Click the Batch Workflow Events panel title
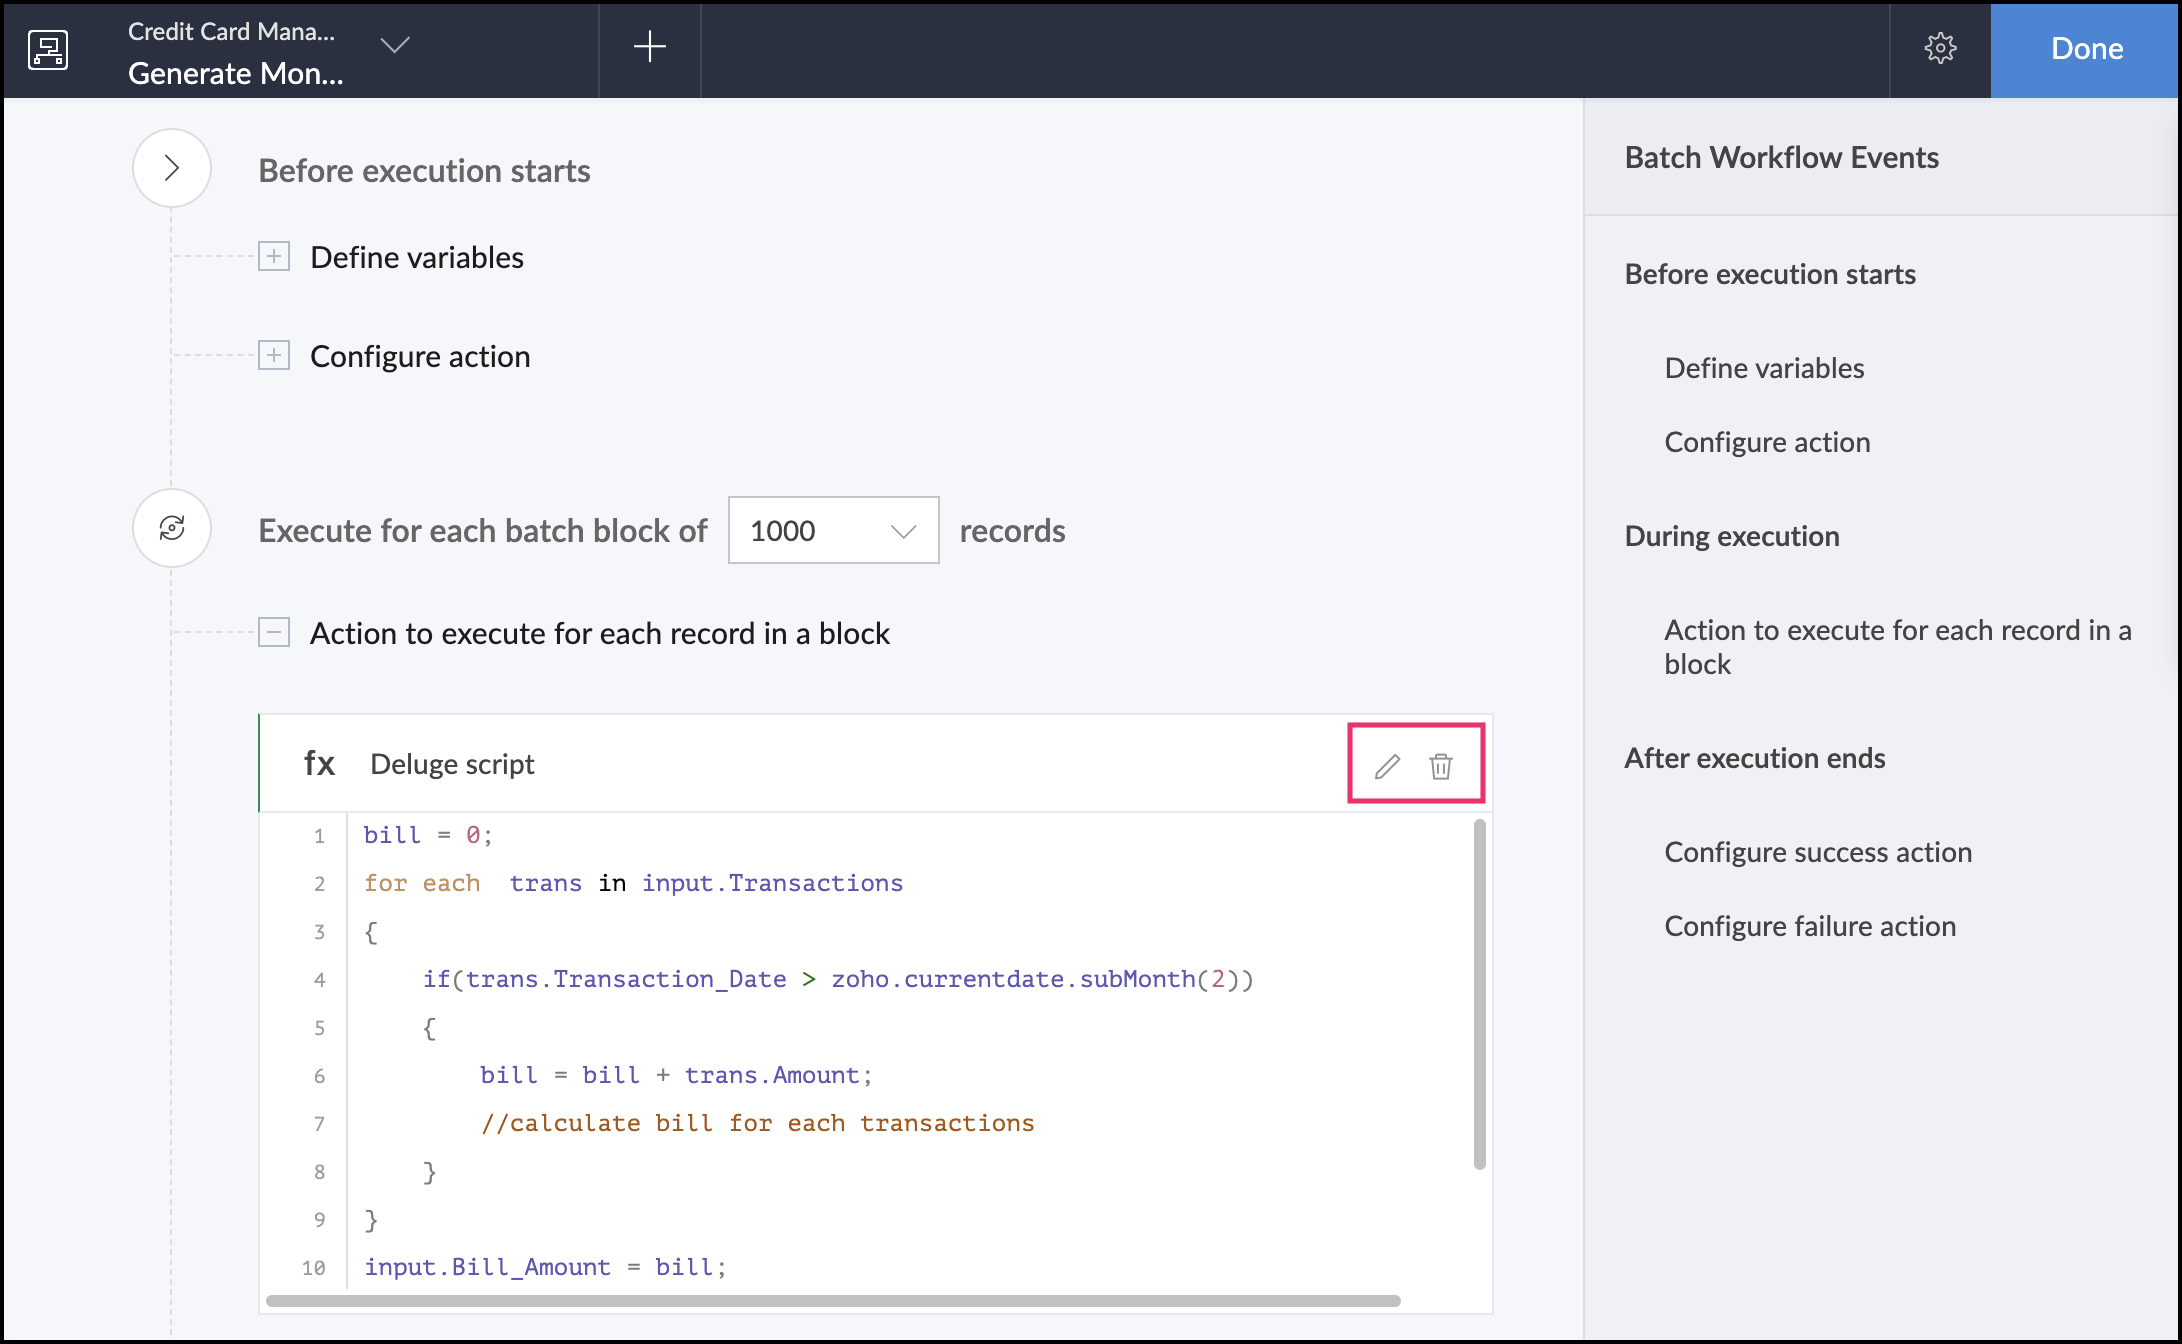2182x1344 pixels. click(x=1781, y=157)
